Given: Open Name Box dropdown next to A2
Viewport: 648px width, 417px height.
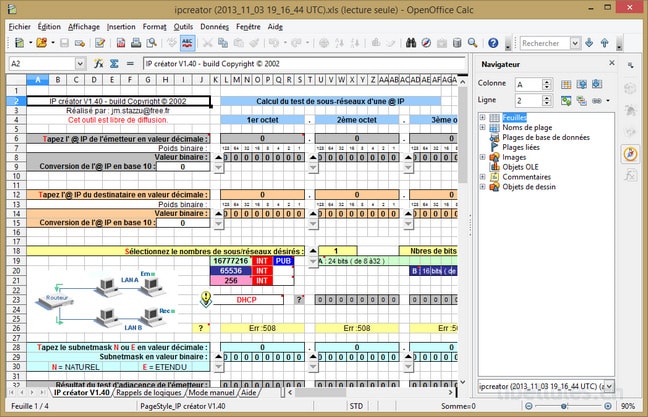Looking at the screenshot, I should [x=80, y=64].
